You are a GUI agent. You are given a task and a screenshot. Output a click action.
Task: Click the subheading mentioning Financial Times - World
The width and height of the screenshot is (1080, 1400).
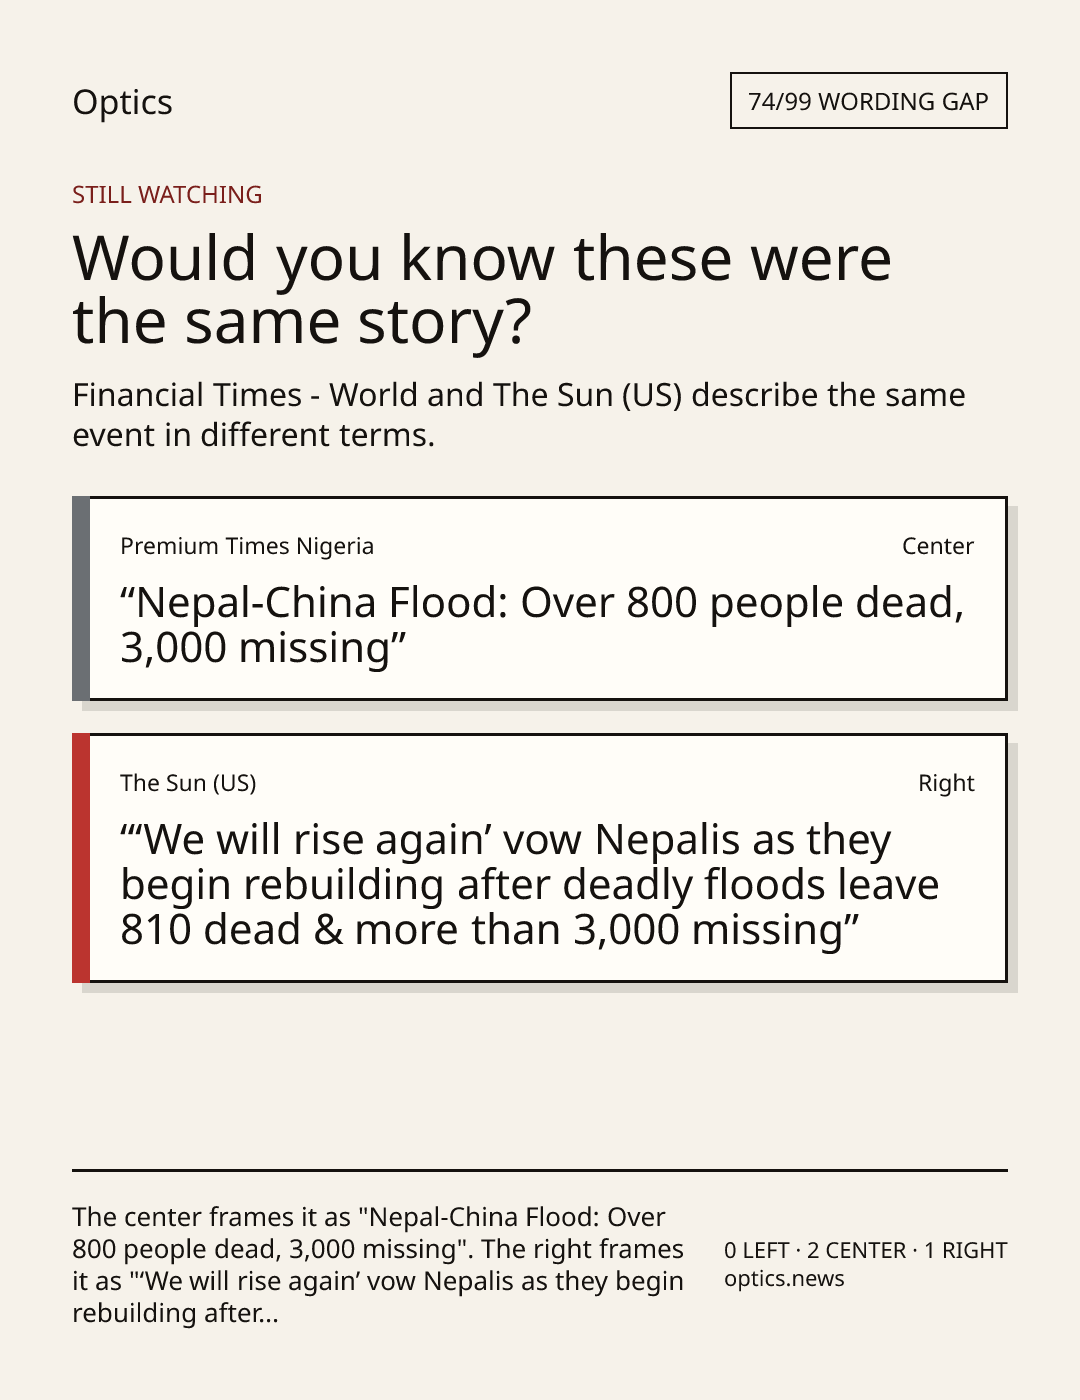(x=519, y=414)
